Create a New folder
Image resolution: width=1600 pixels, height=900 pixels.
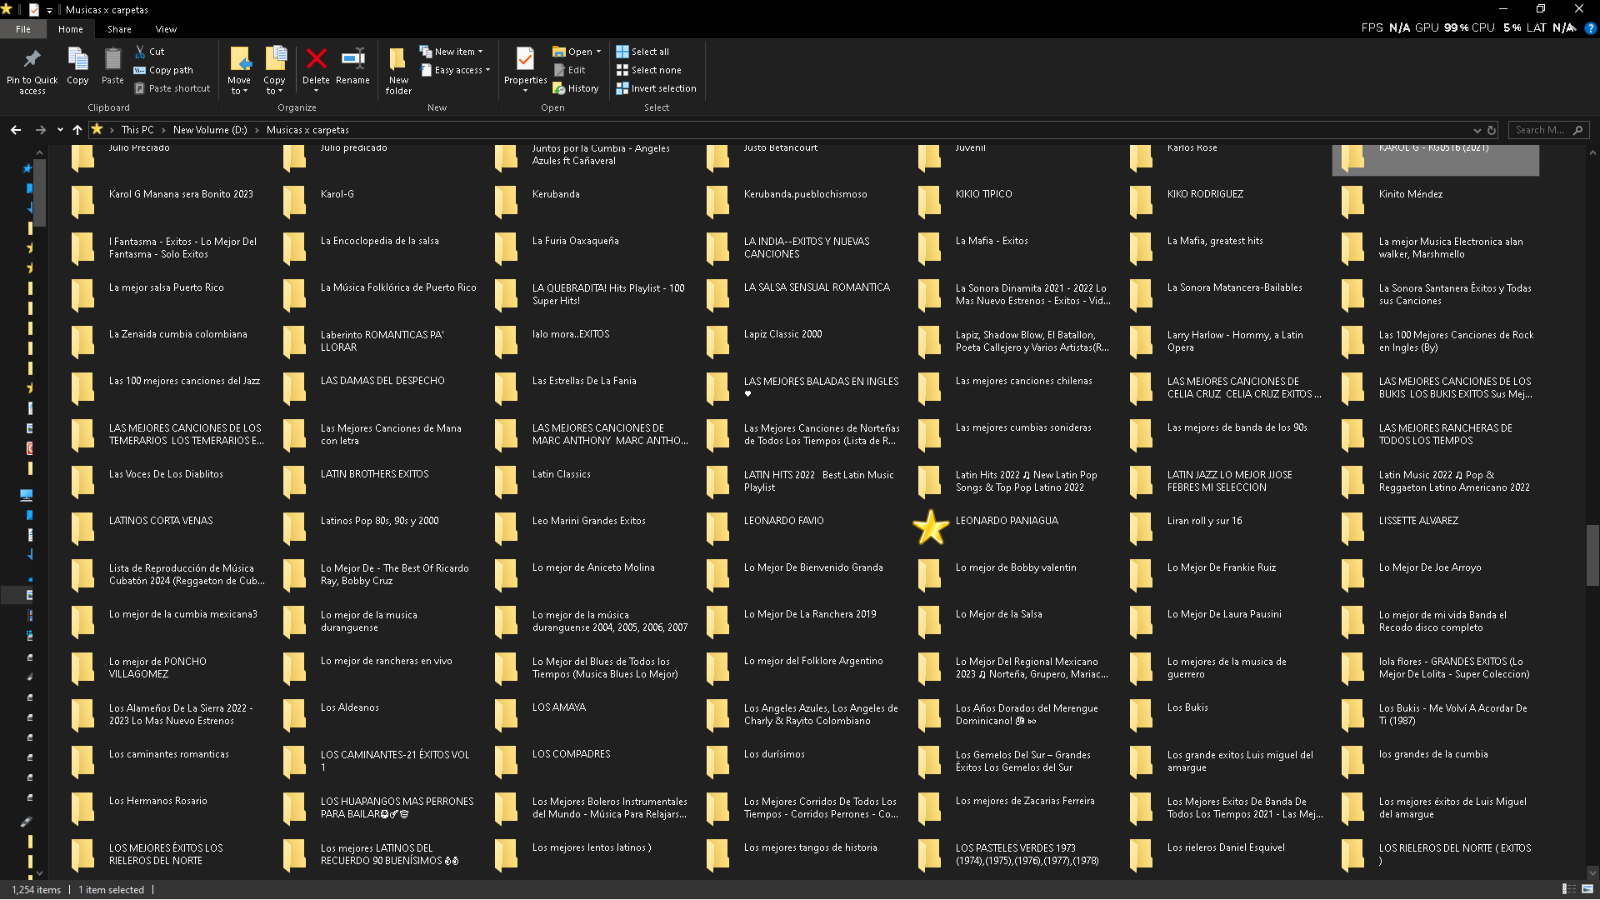[x=398, y=71]
